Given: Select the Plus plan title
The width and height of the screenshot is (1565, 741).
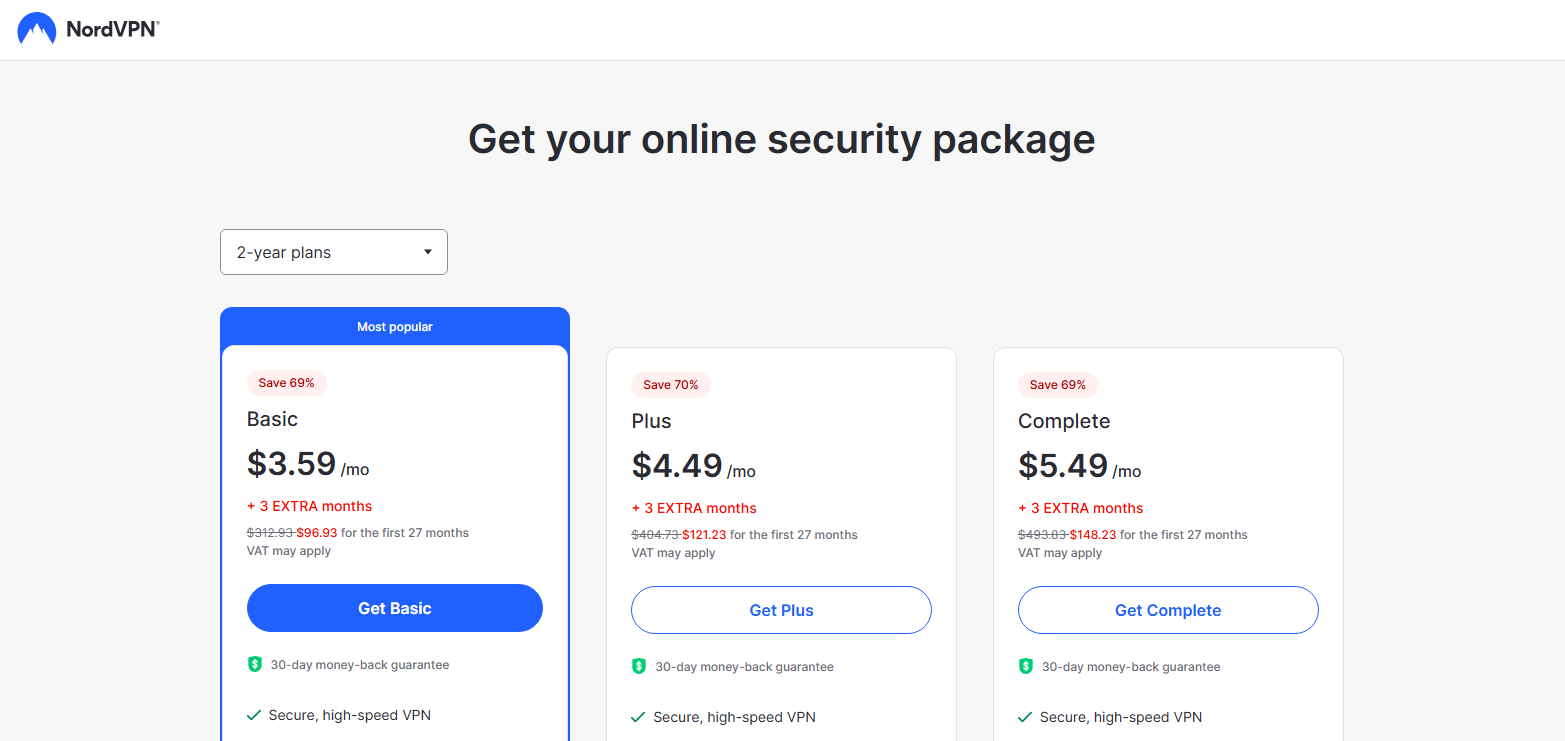Looking at the screenshot, I should pos(652,421).
